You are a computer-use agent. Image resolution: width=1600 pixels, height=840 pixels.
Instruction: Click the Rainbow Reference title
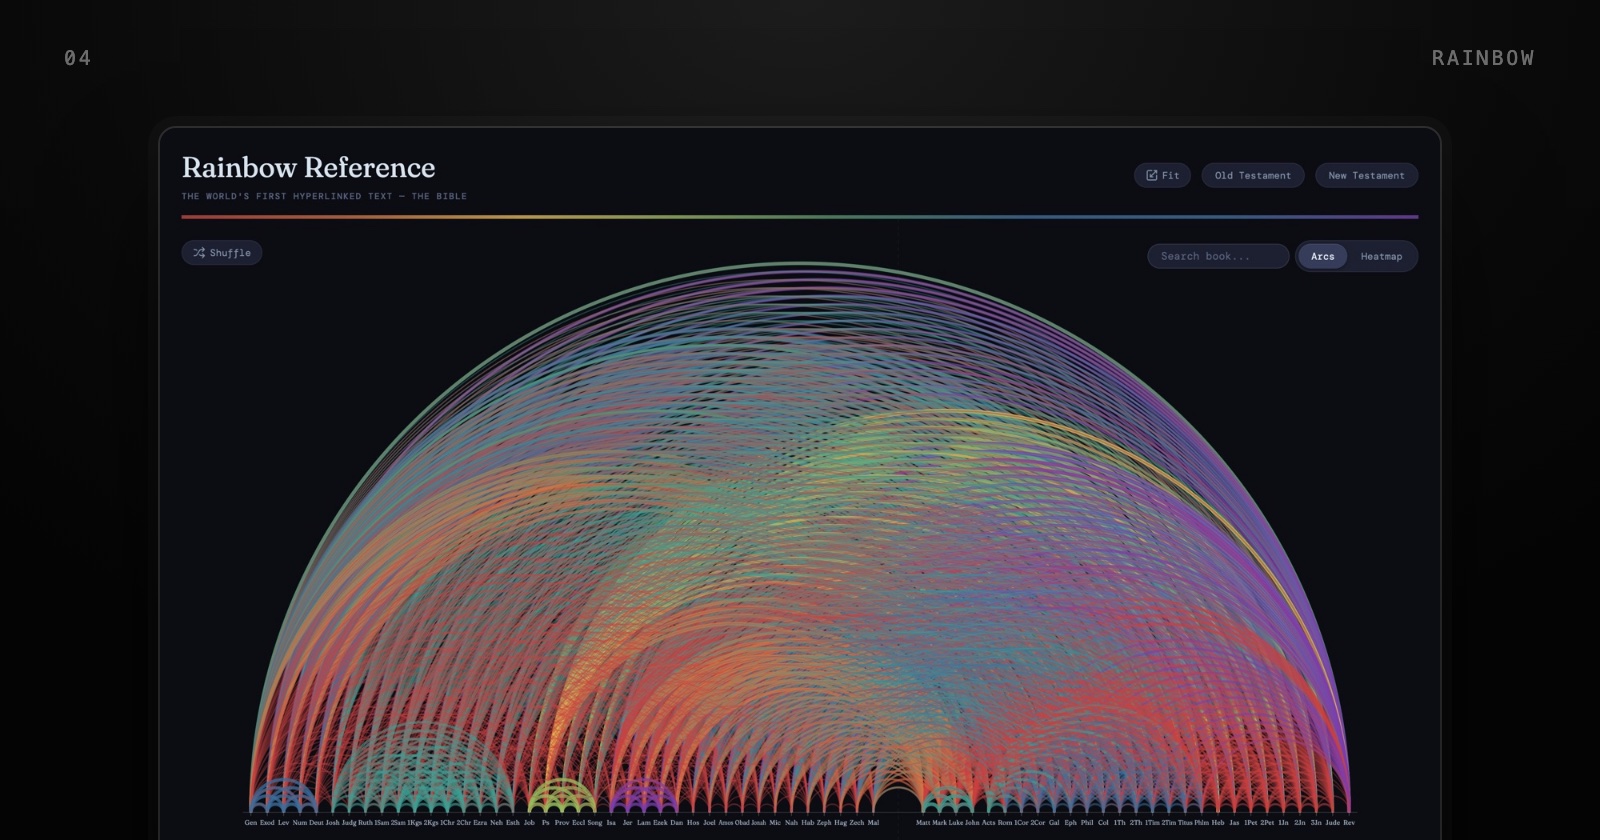click(x=309, y=167)
